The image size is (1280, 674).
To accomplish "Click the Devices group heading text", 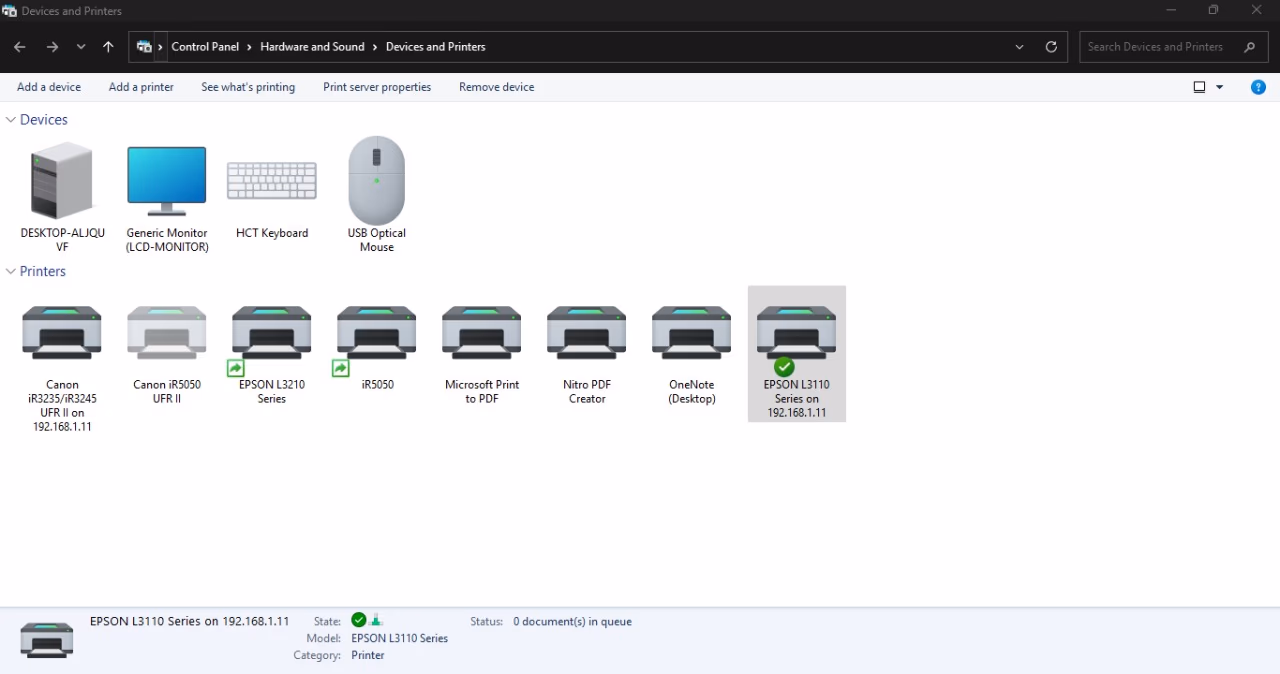I will coord(44,119).
